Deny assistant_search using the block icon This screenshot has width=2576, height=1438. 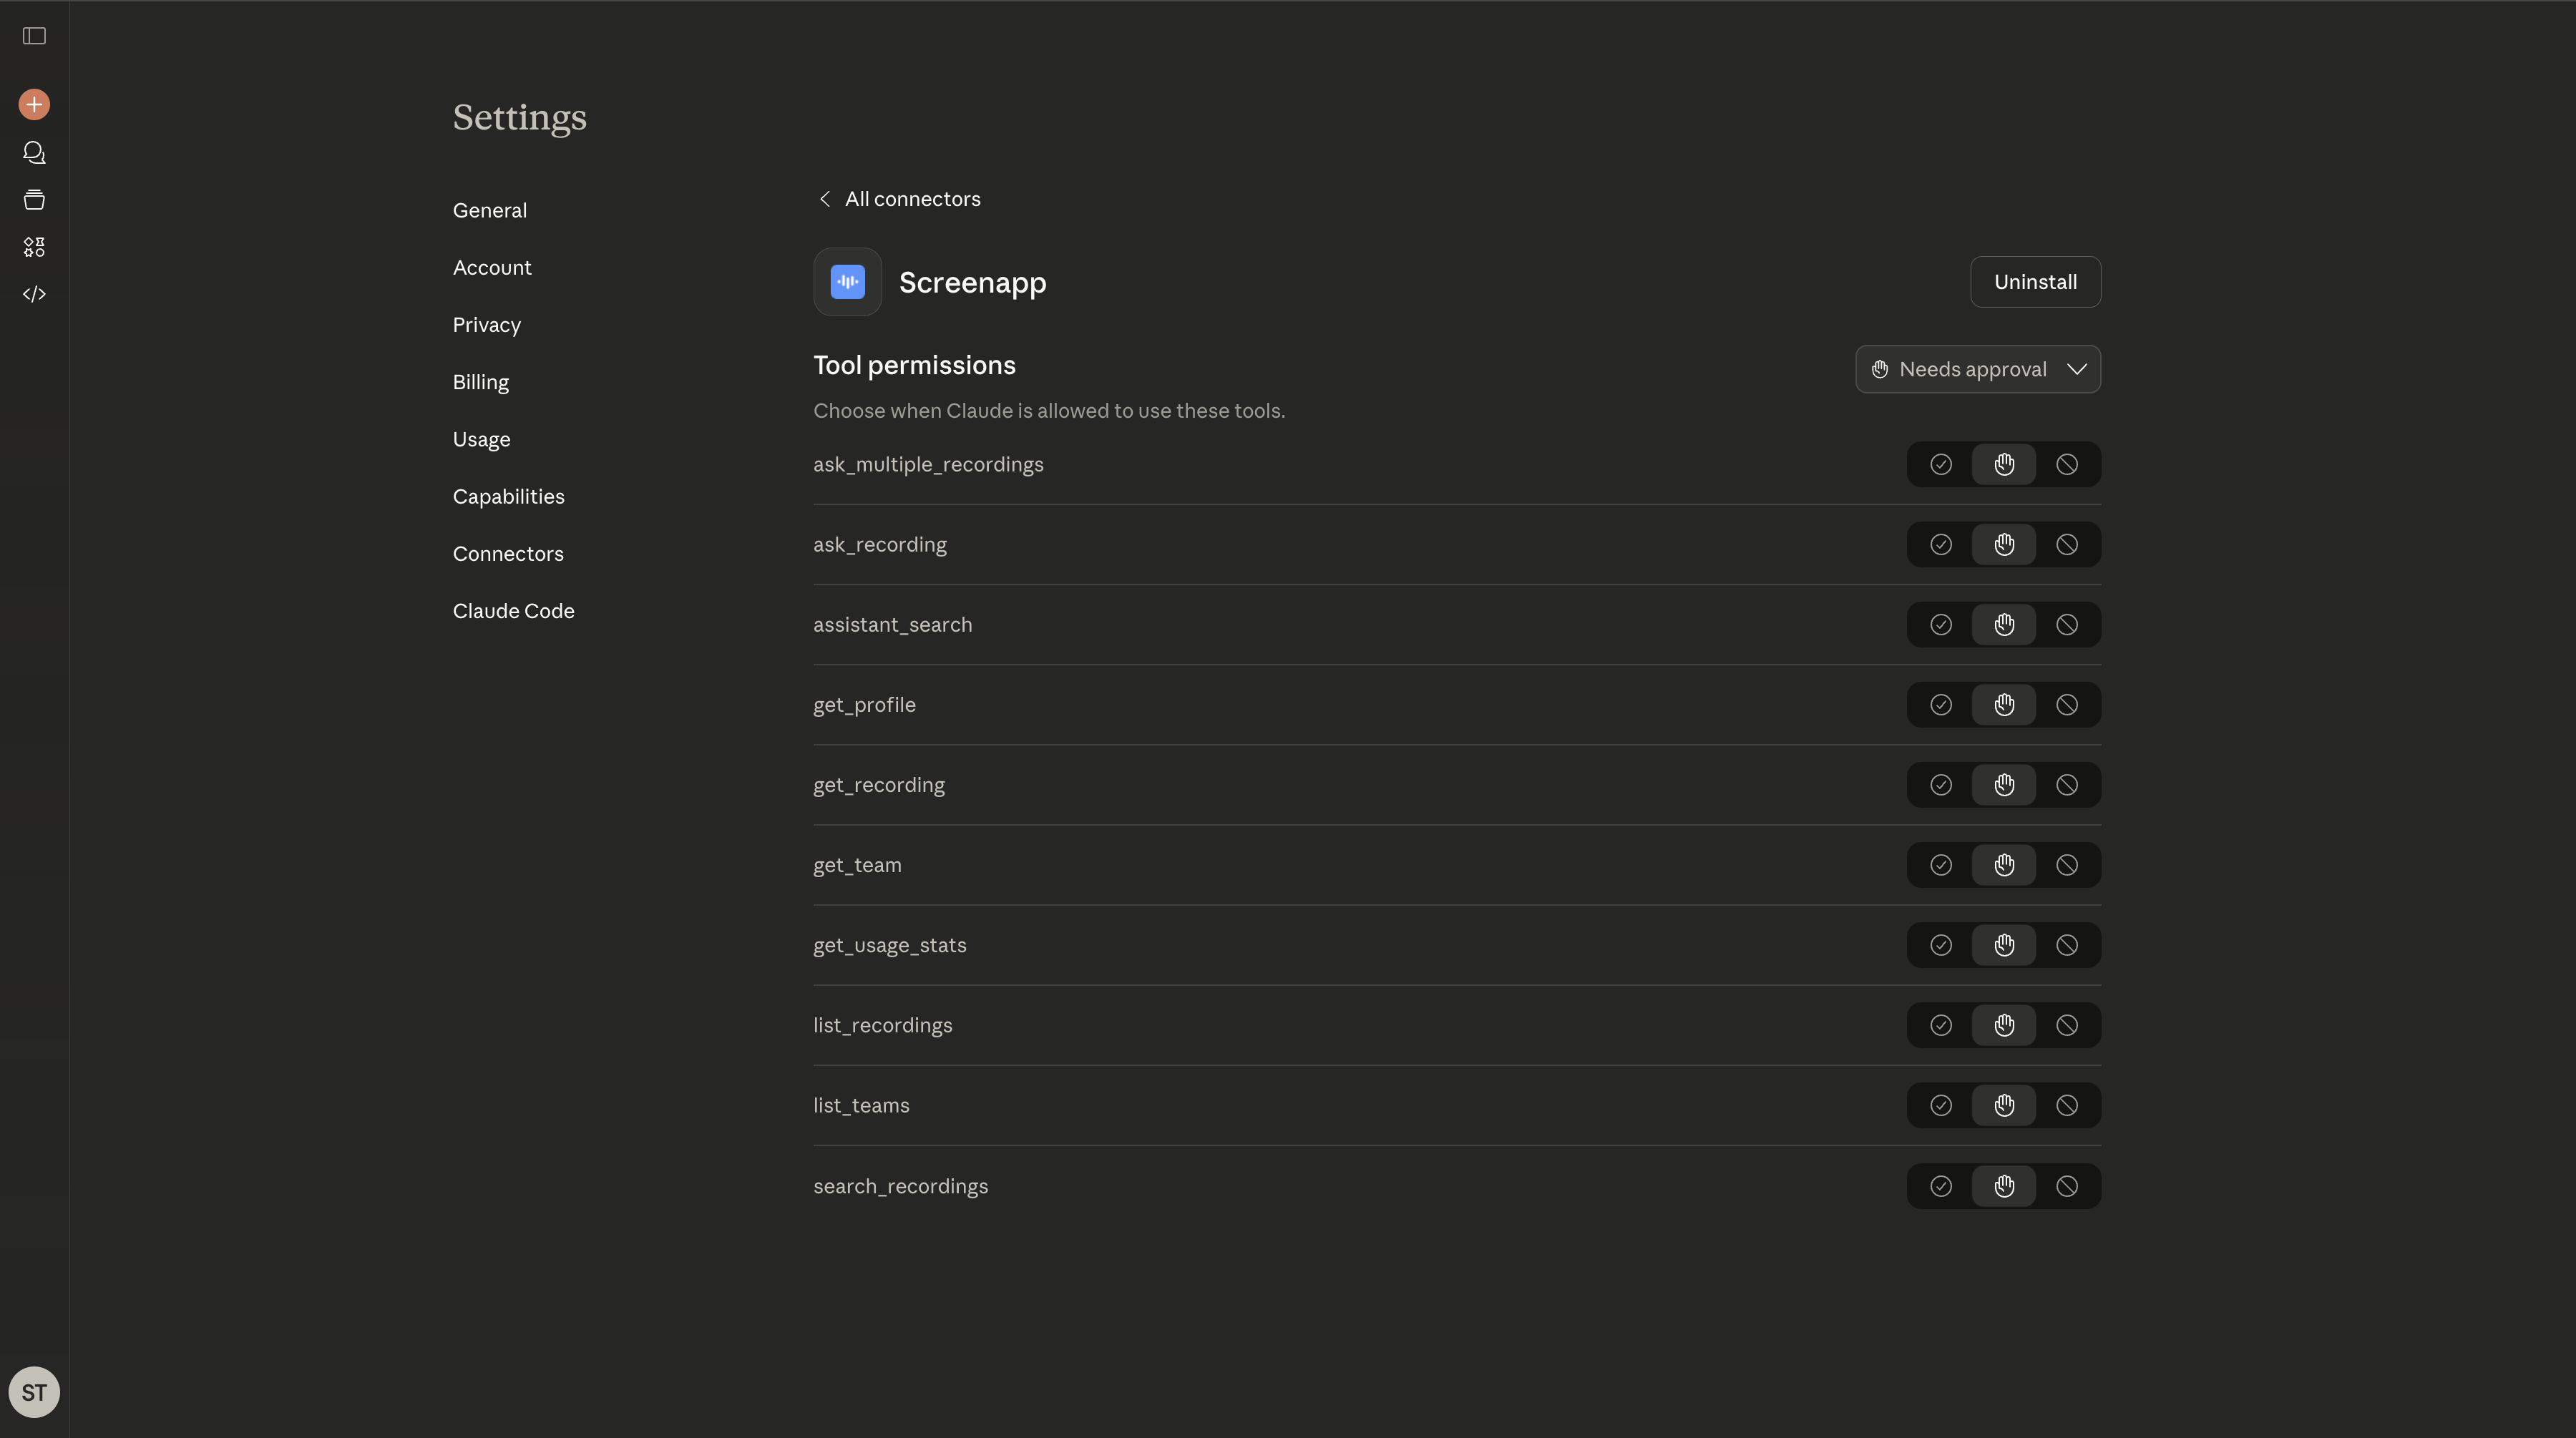[2067, 624]
